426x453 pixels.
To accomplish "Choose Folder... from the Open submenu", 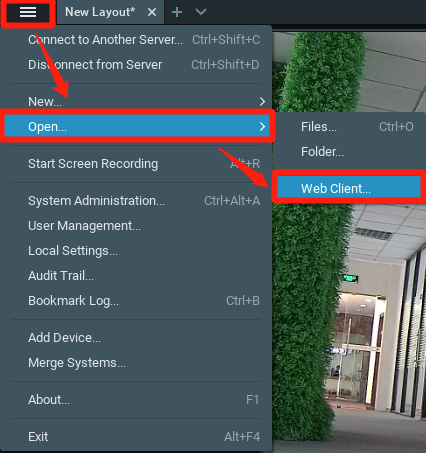I will (x=349, y=152).
